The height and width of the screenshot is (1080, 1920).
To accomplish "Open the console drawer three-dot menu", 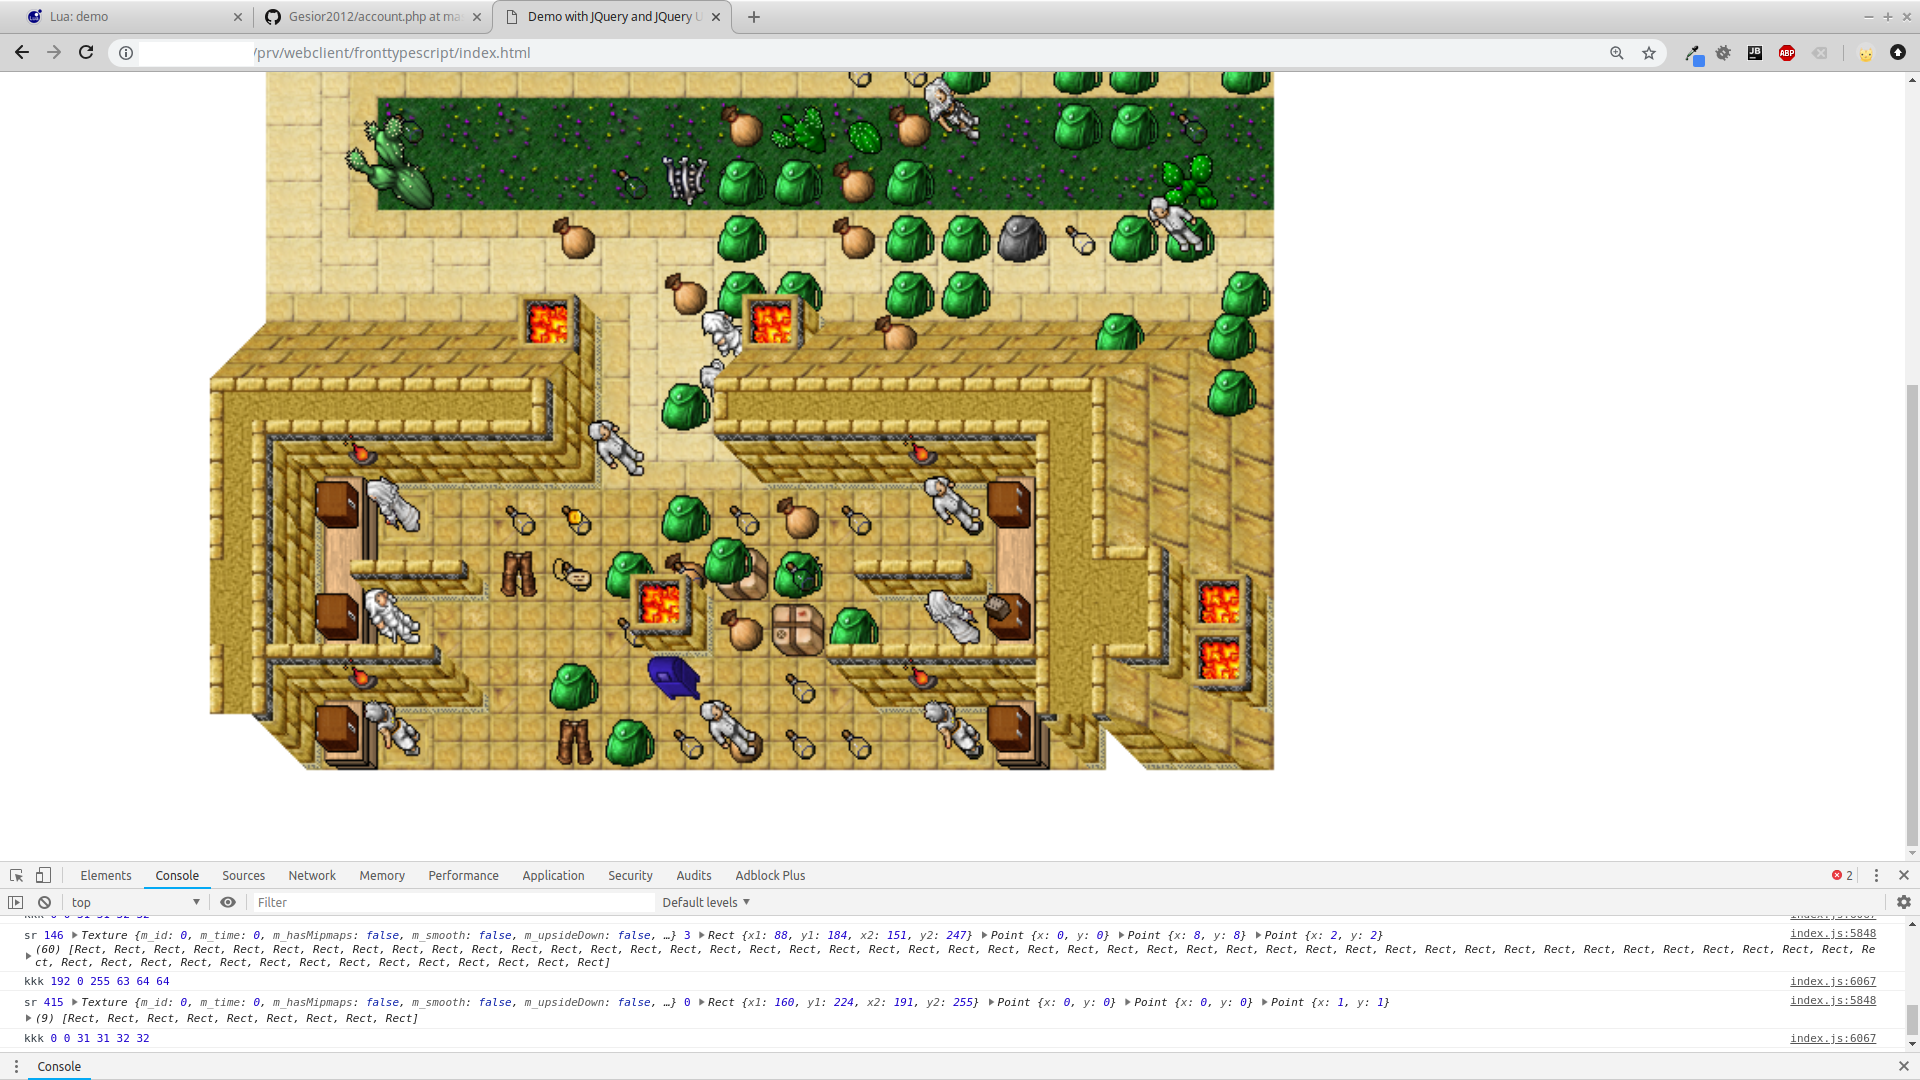I will [x=16, y=1066].
